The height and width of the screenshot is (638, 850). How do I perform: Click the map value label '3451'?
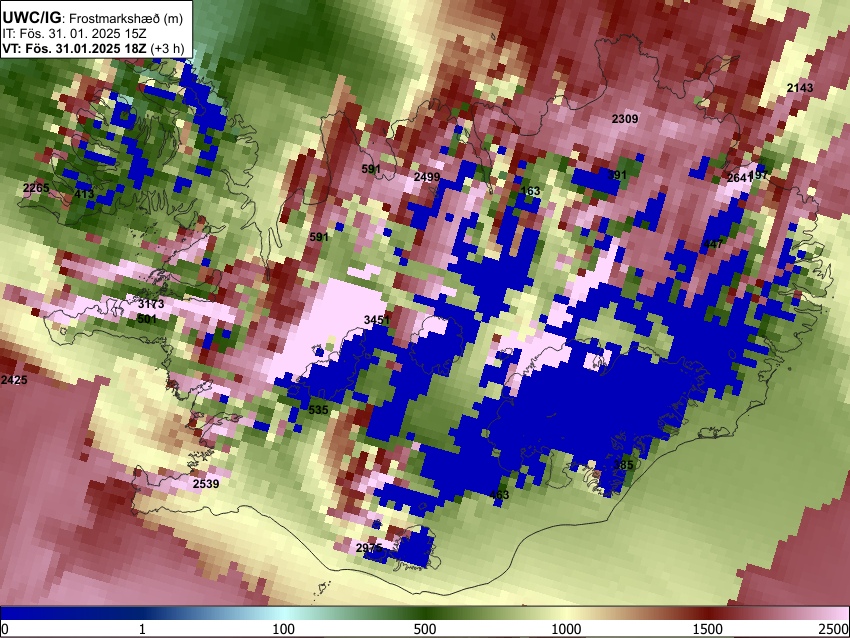pyautogui.click(x=377, y=320)
